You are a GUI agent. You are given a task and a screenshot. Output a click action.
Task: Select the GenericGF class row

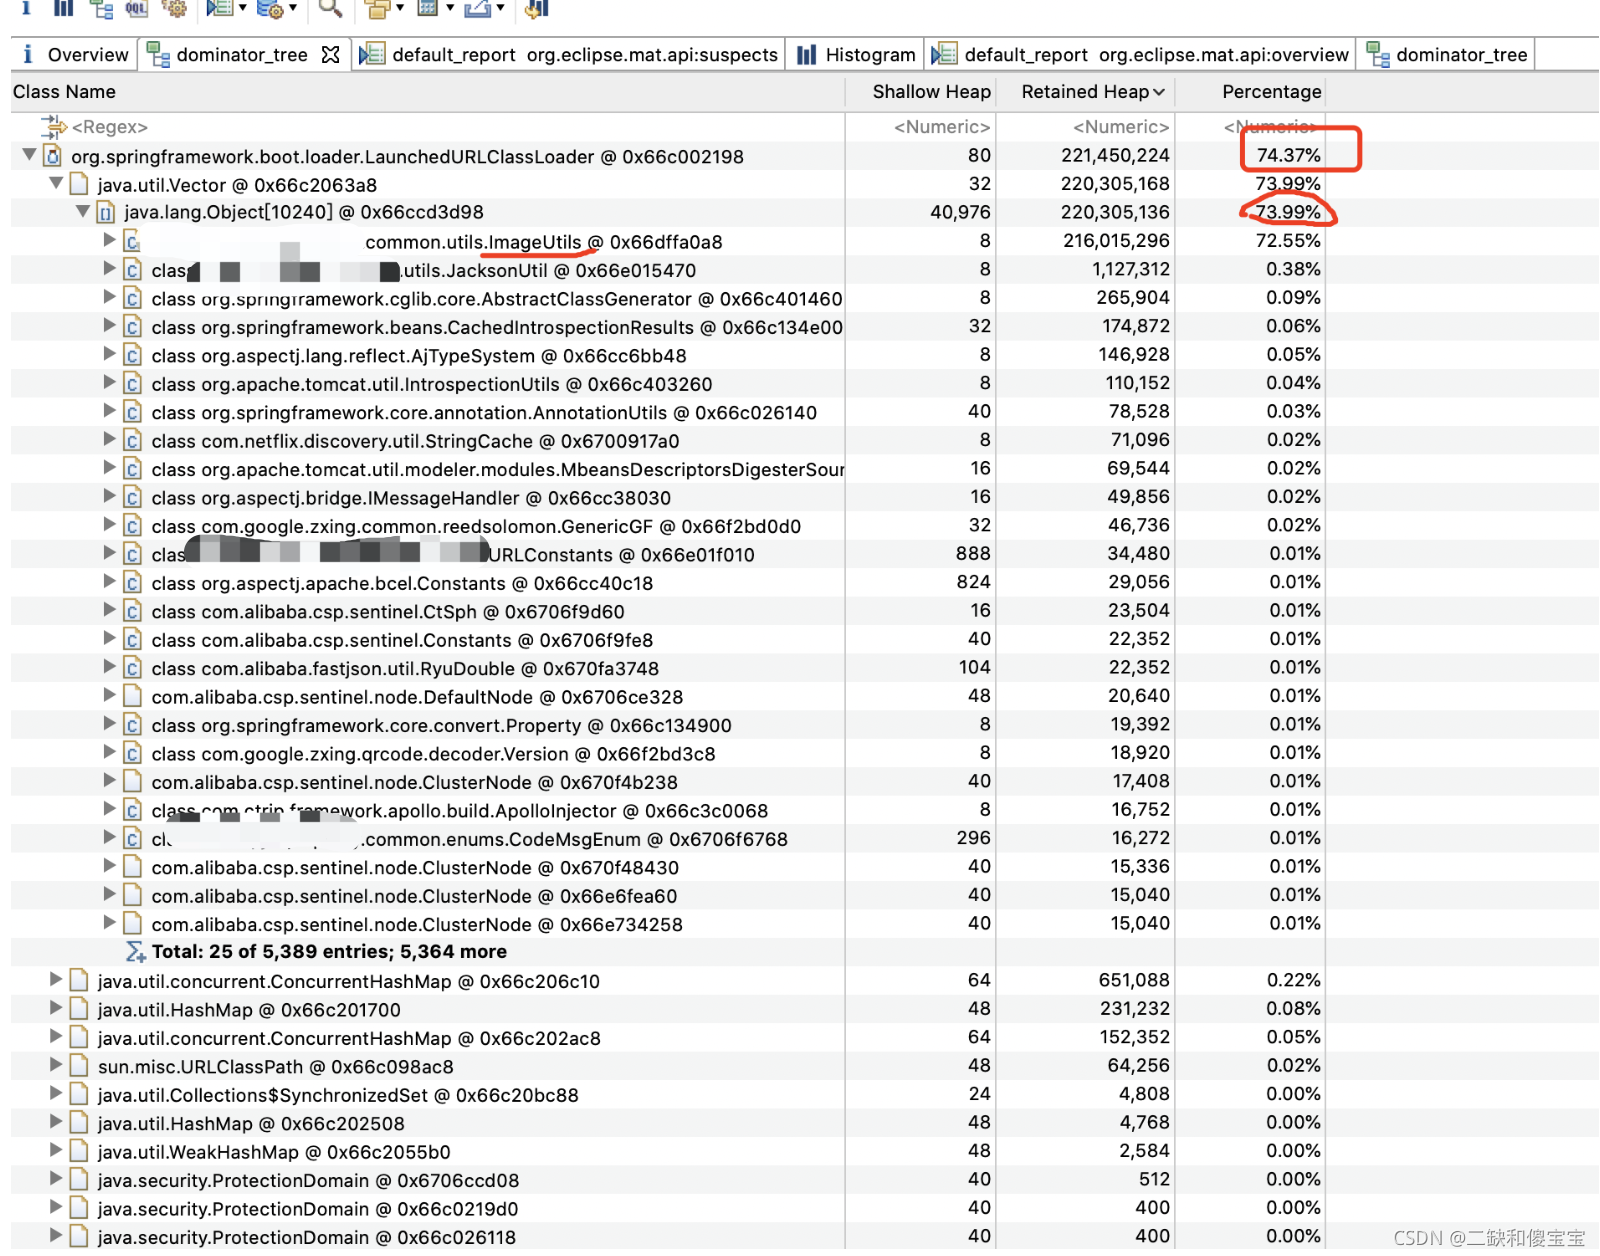point(667,526)
